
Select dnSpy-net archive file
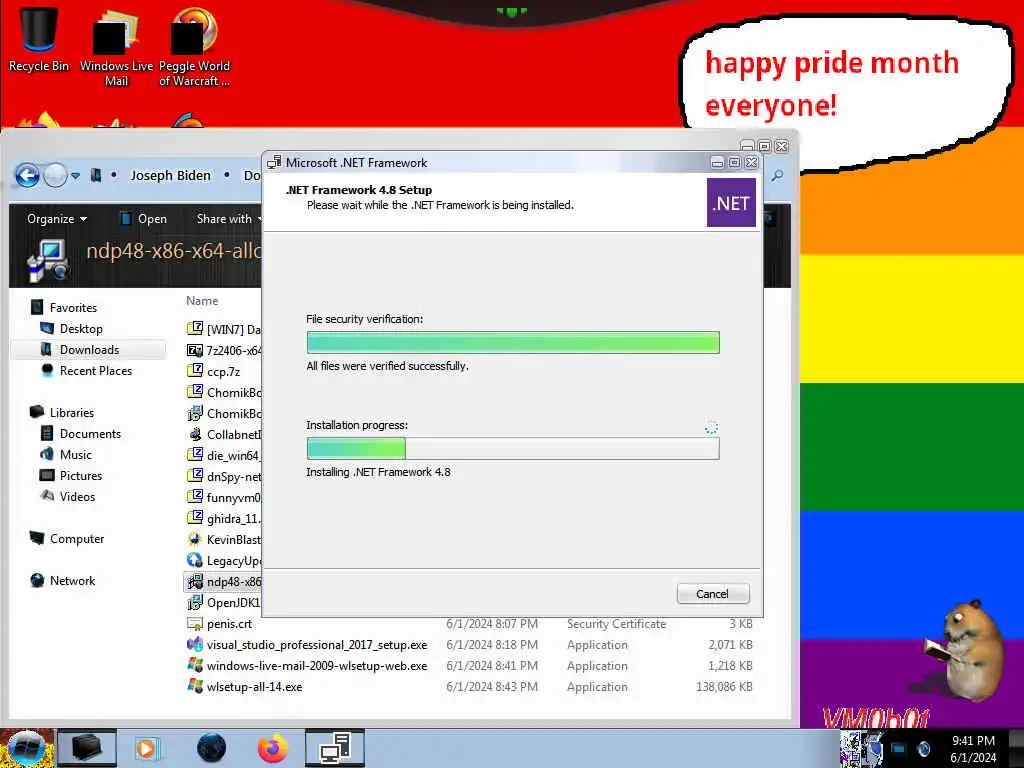[223, 477]
